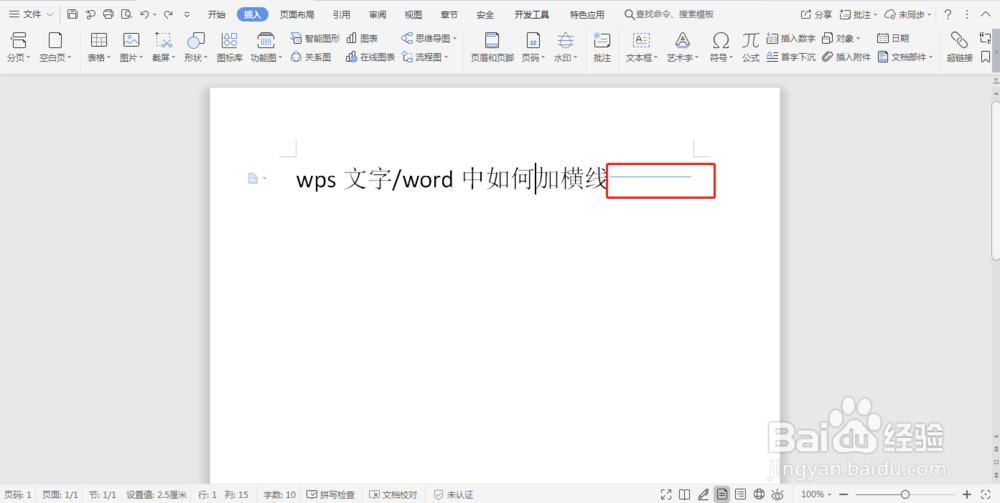Redo the last action
The width and height of the screenshot is (1000, 503).
coord(168,14)
